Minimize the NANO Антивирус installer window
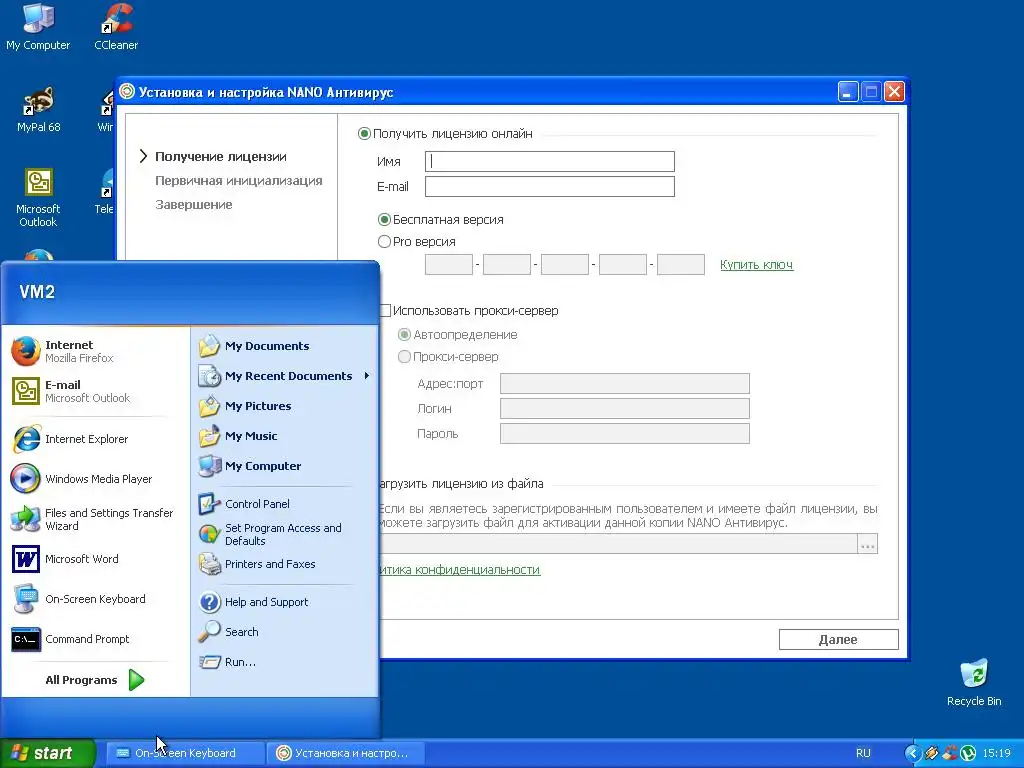This screenshot has height=768, width=1024. [x=848, y=91]
